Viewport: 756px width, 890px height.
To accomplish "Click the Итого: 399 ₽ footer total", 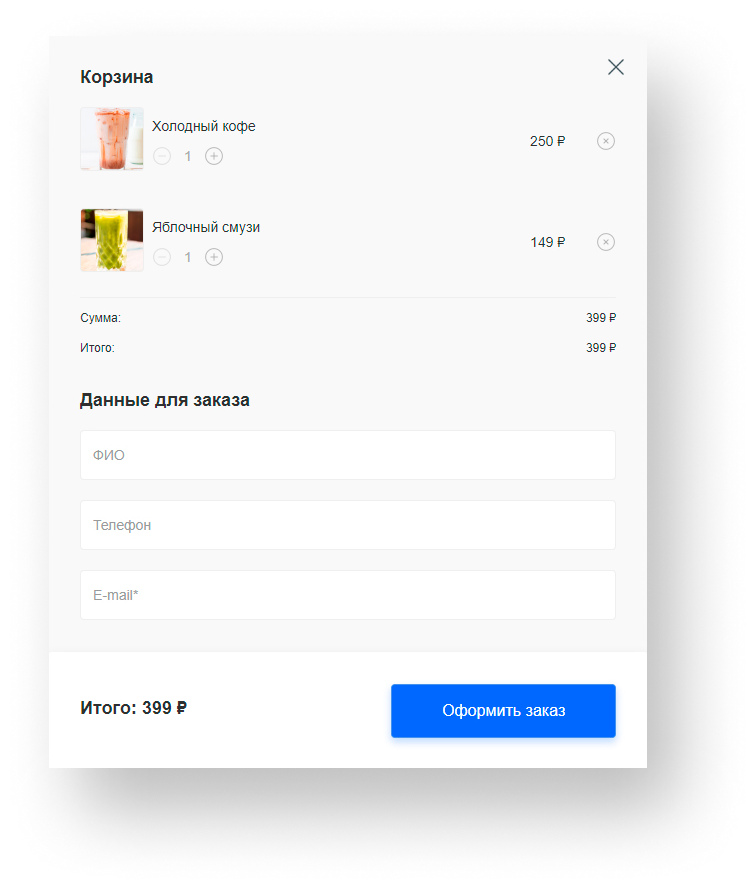I will coord(133,708).
